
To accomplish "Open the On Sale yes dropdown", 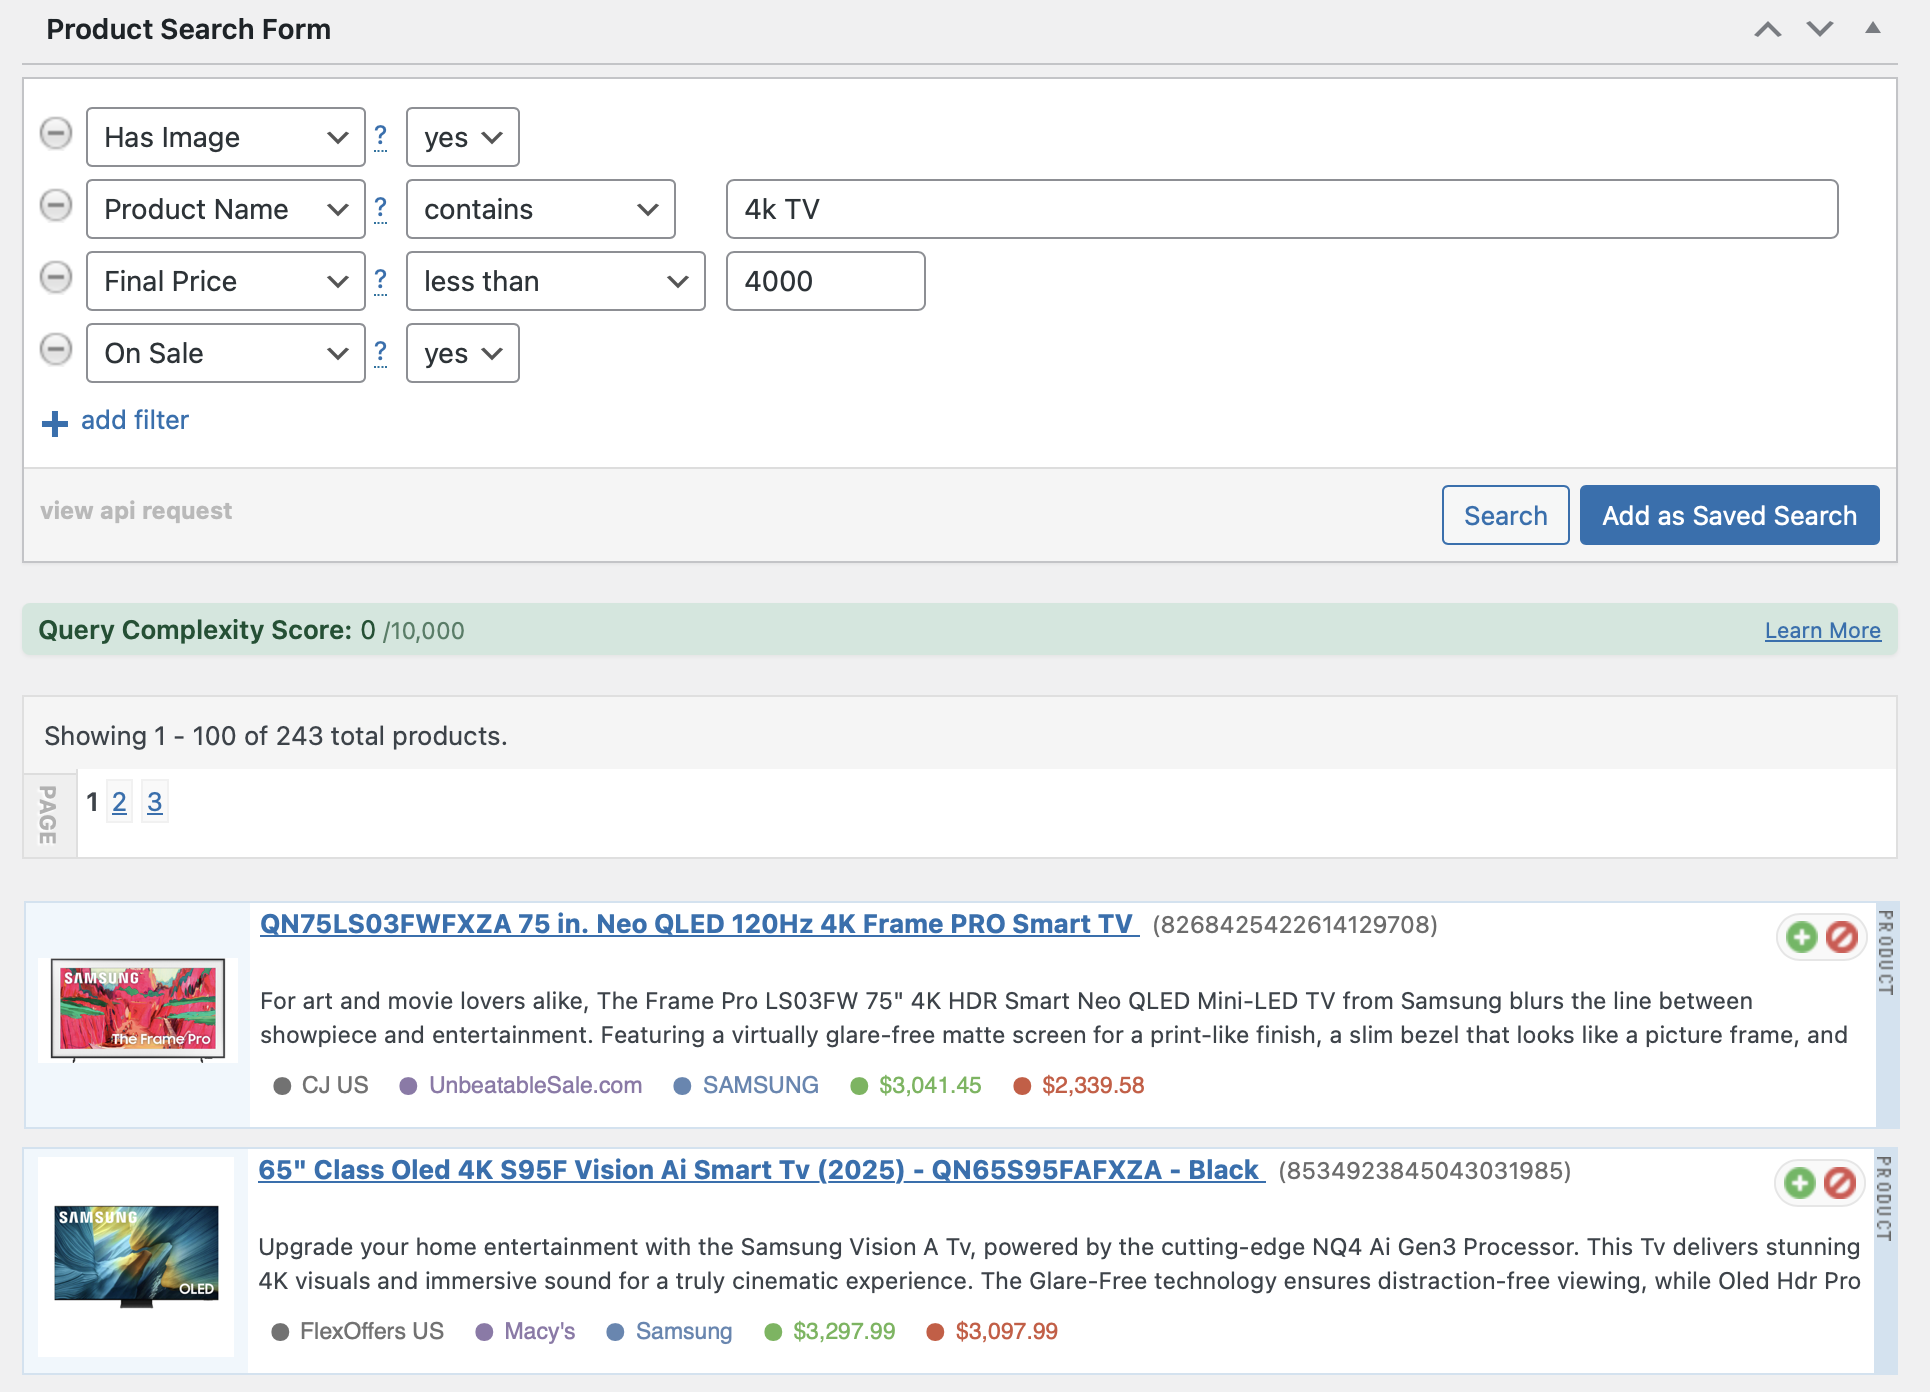I will click(x=462, y=353).
